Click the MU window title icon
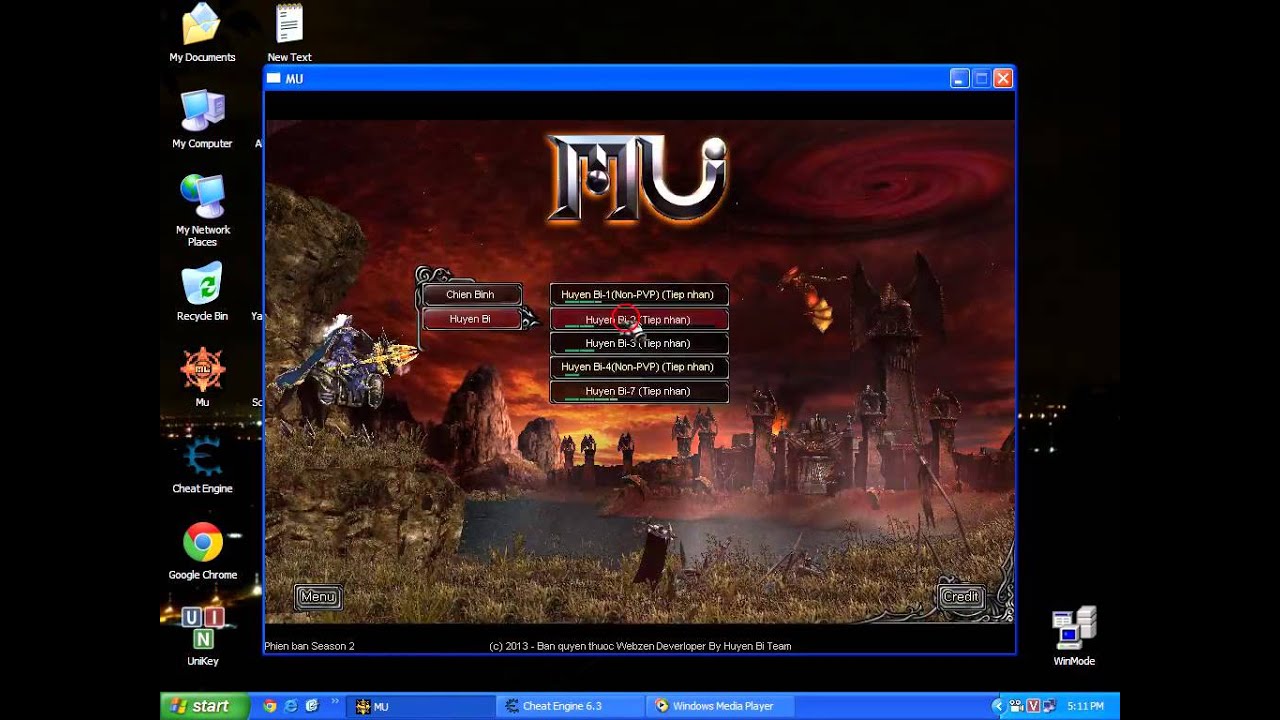 click(x=274, y=79)
